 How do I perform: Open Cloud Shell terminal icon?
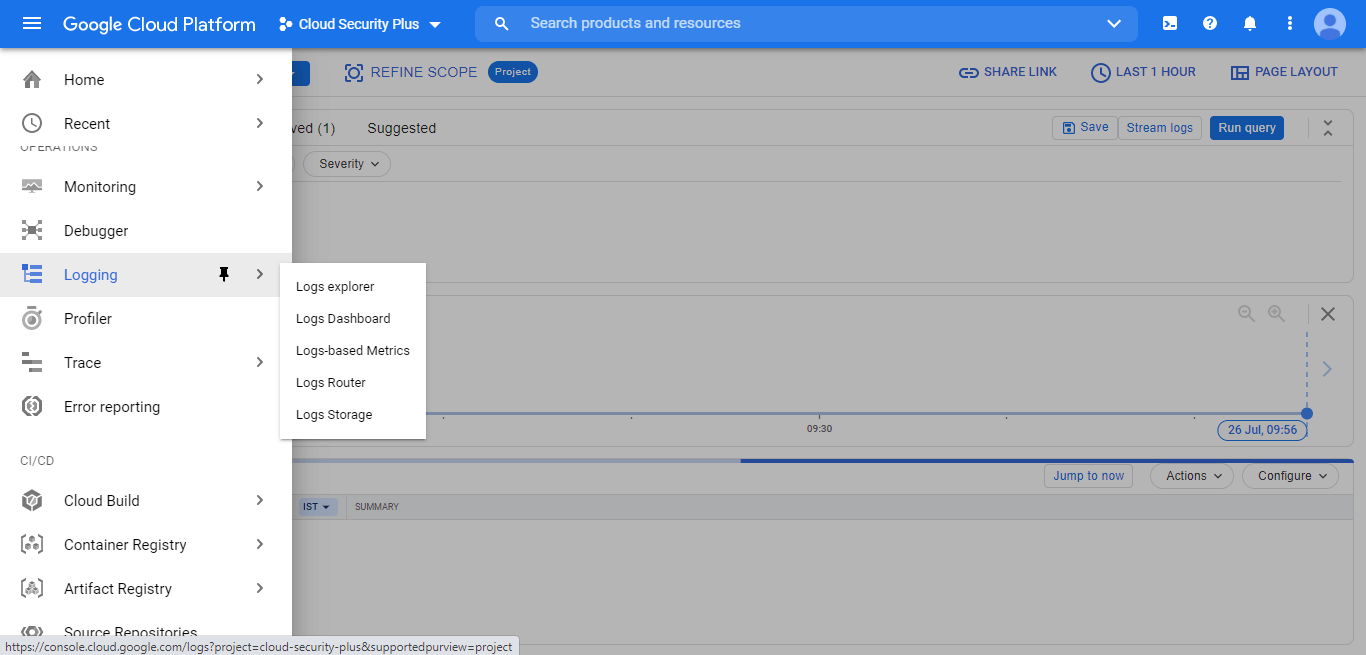click(1170, 24)
